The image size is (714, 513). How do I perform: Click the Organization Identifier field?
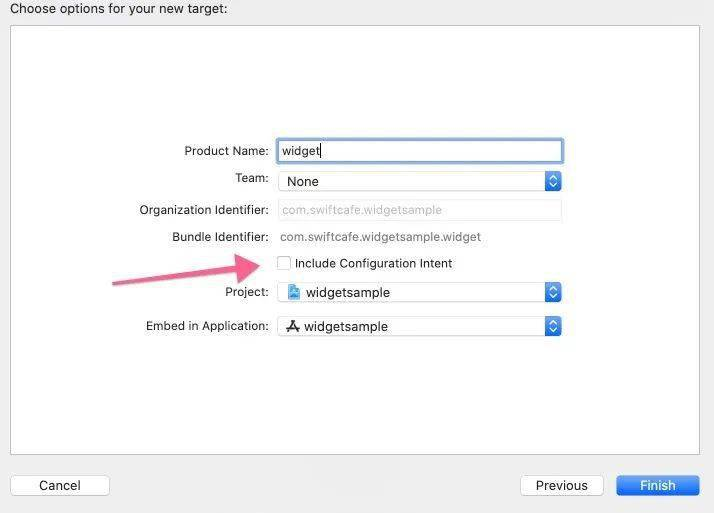pos(419,210)
